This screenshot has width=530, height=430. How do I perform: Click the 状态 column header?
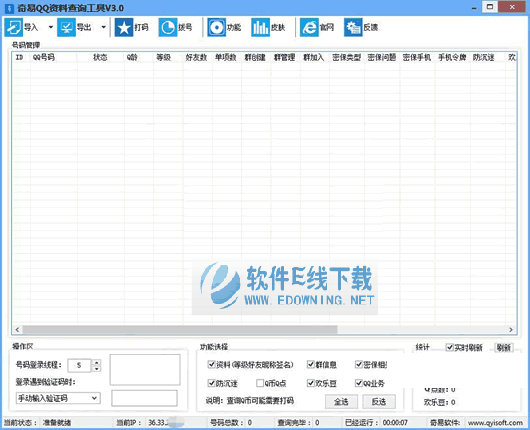tap(100, 57)
